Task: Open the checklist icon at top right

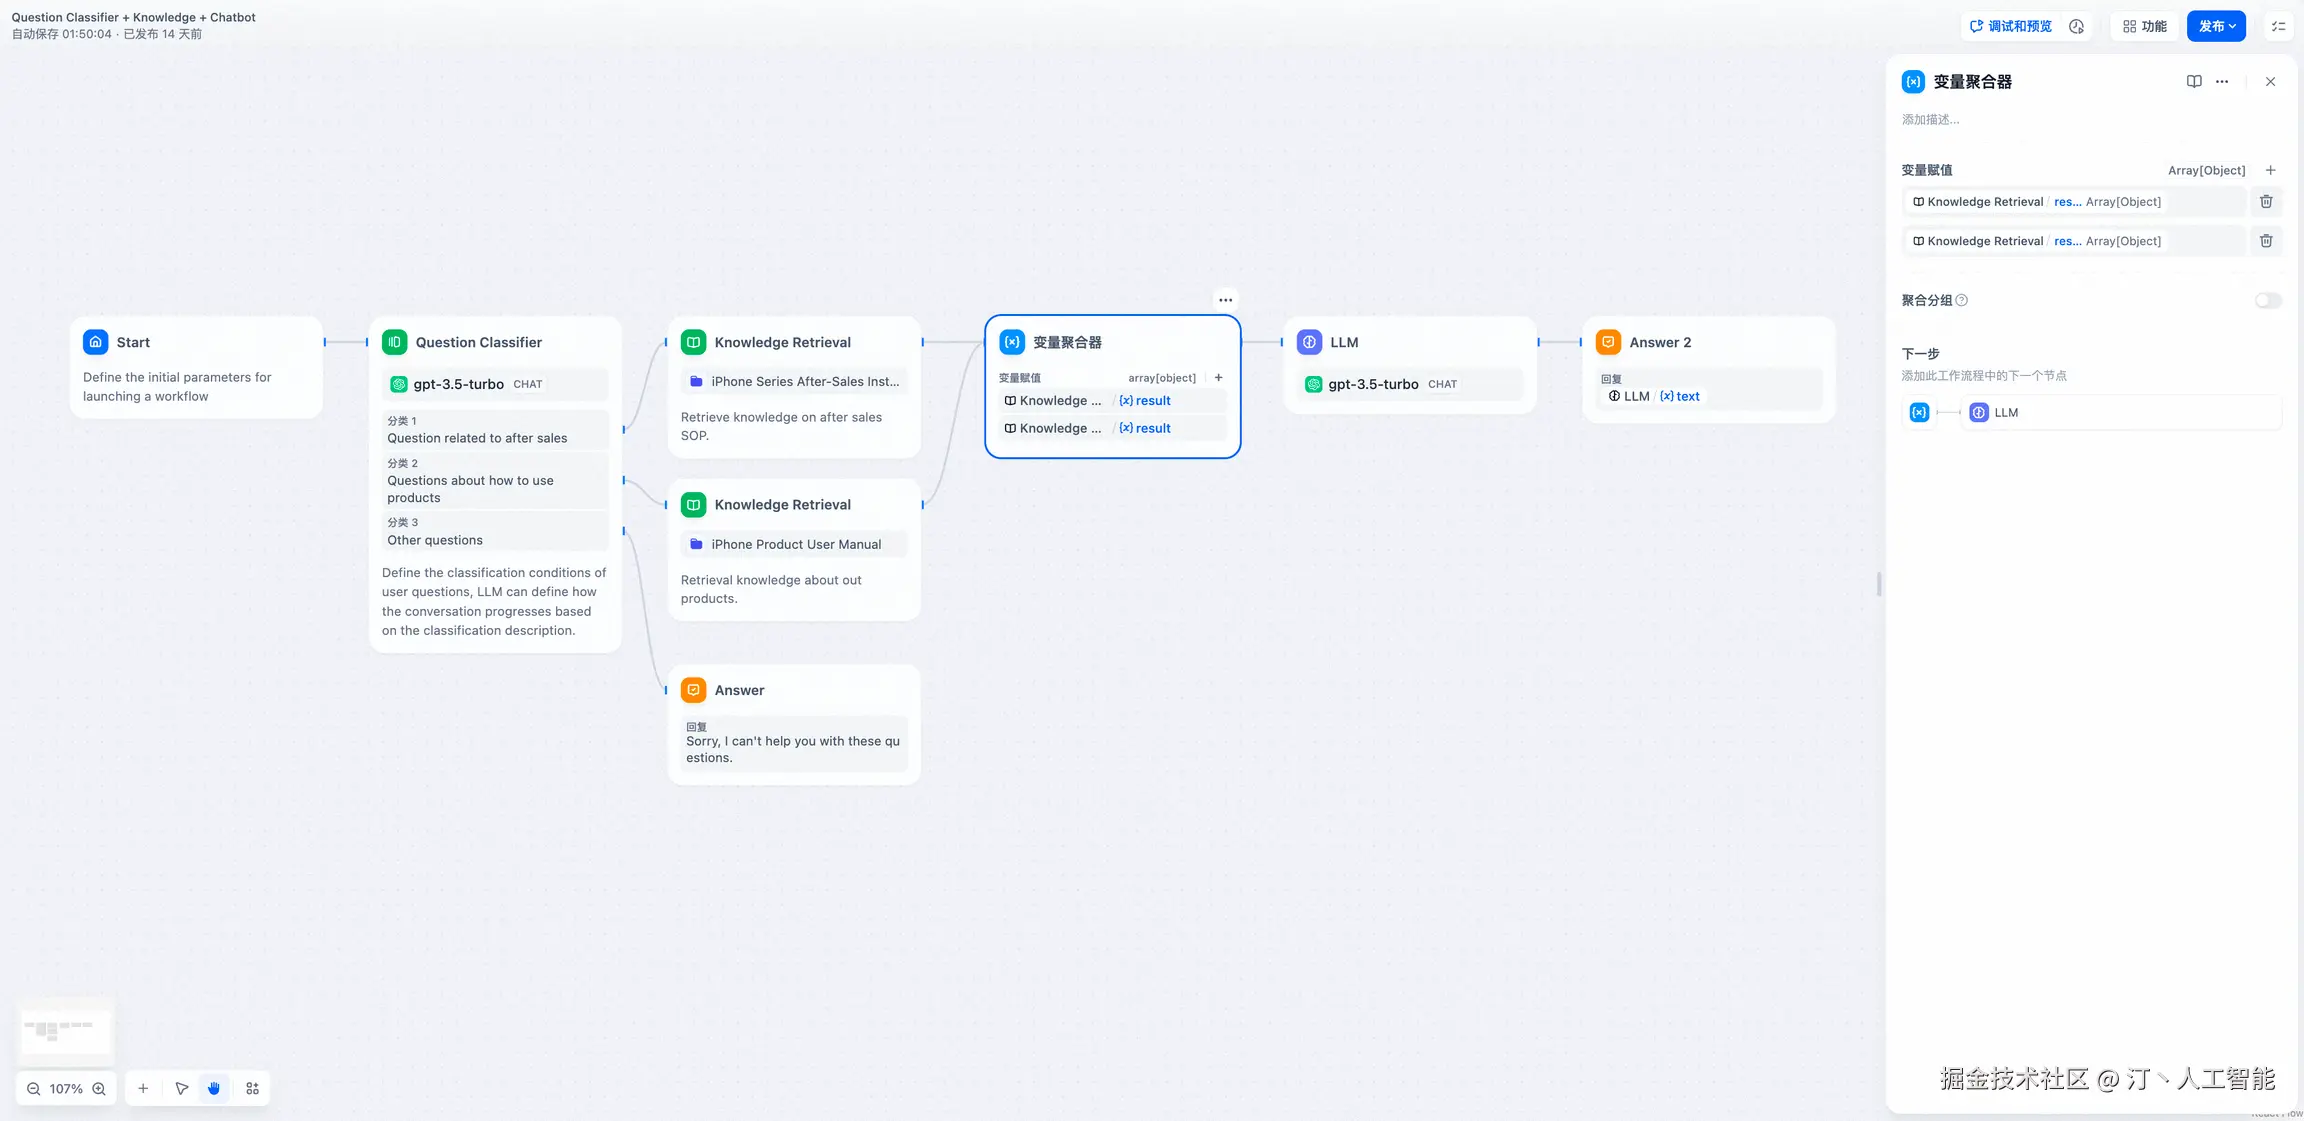Action: (x=2279, y=27)
